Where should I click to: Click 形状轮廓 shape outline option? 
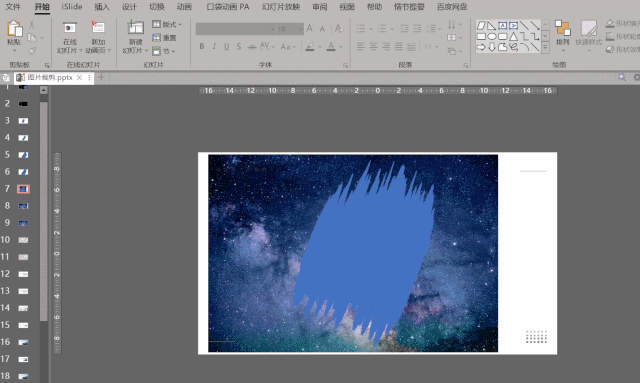(x=623, y=37)
